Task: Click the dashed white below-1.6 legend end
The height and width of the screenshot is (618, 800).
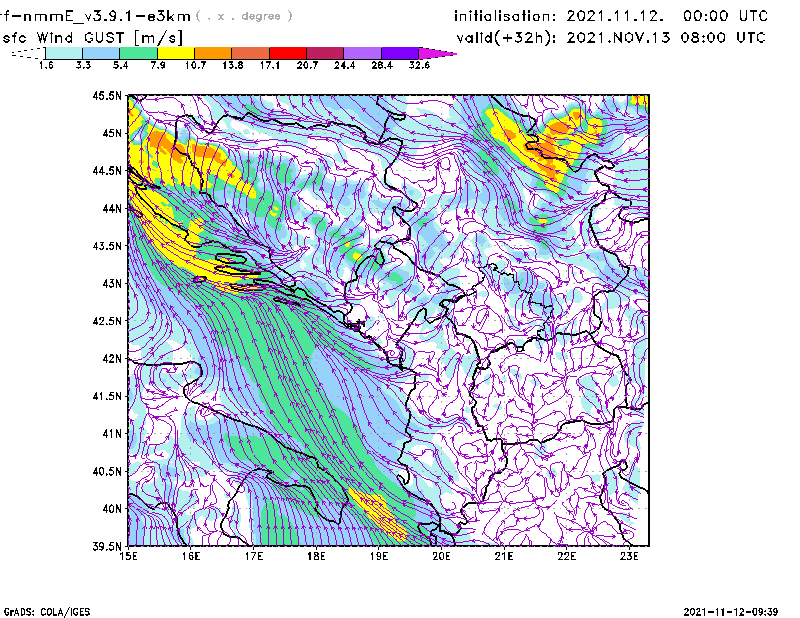Action: (x=28, y=53)
